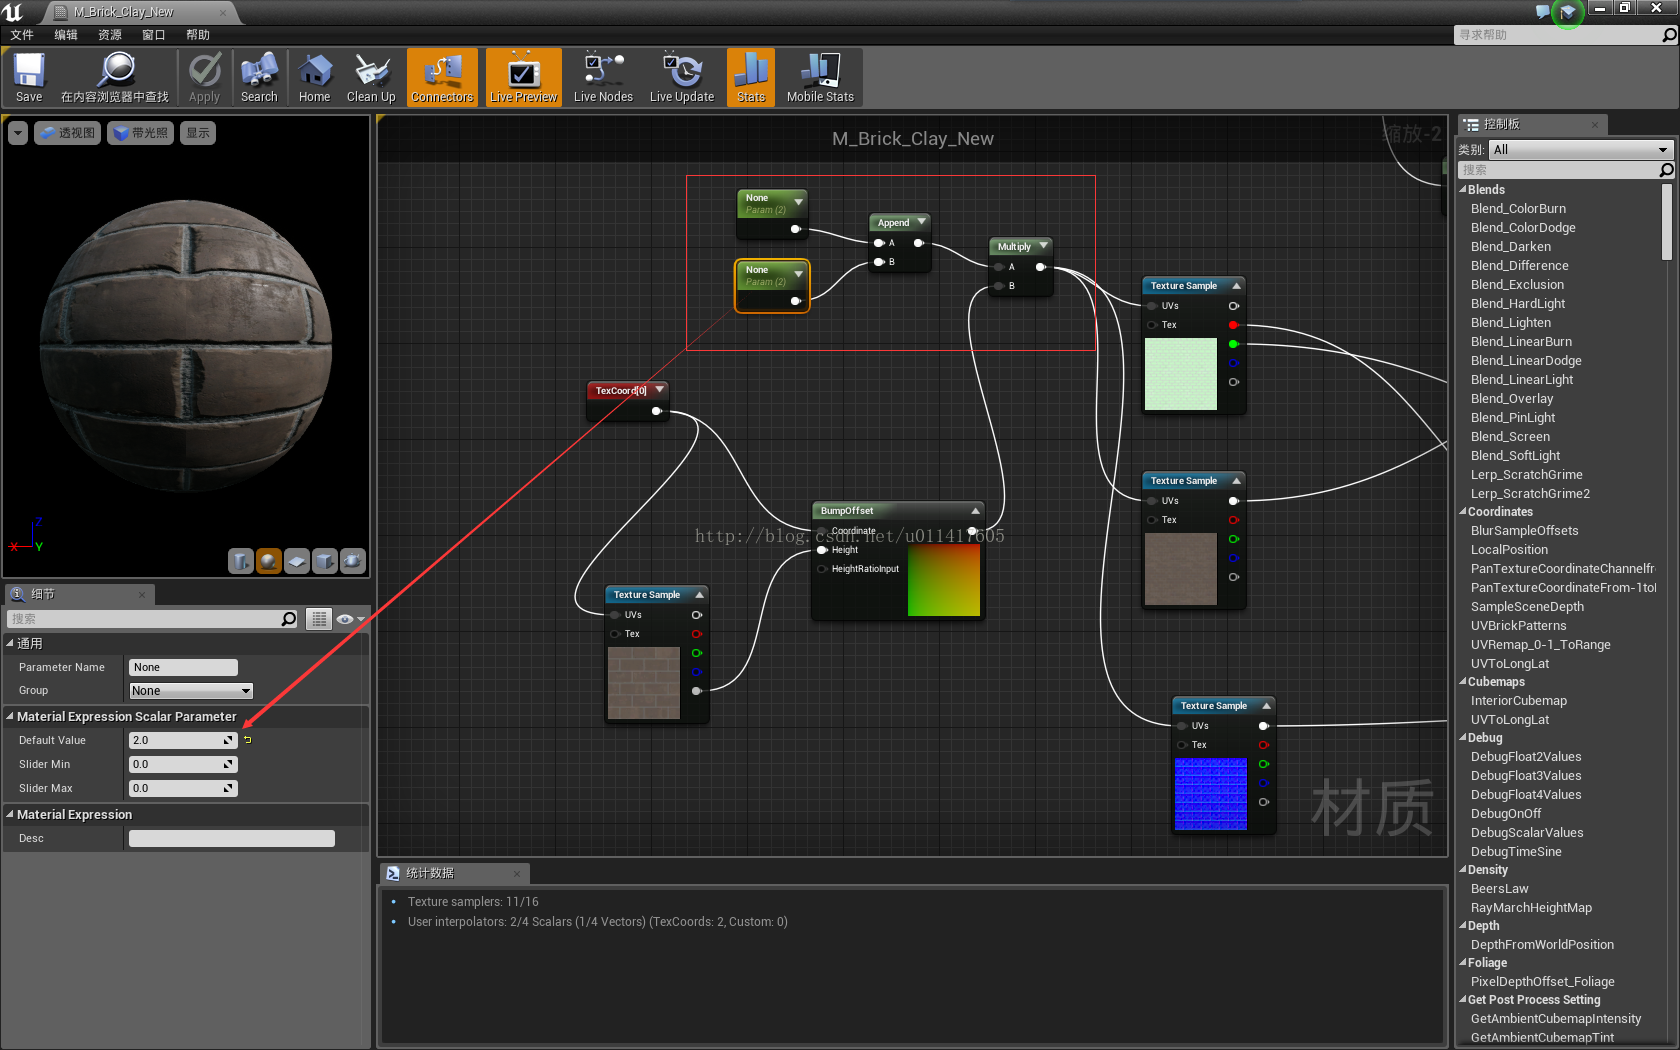Collapse the Blends section in the palette
Screen dimensions: 1680x1050
[x=1465, y=189]
